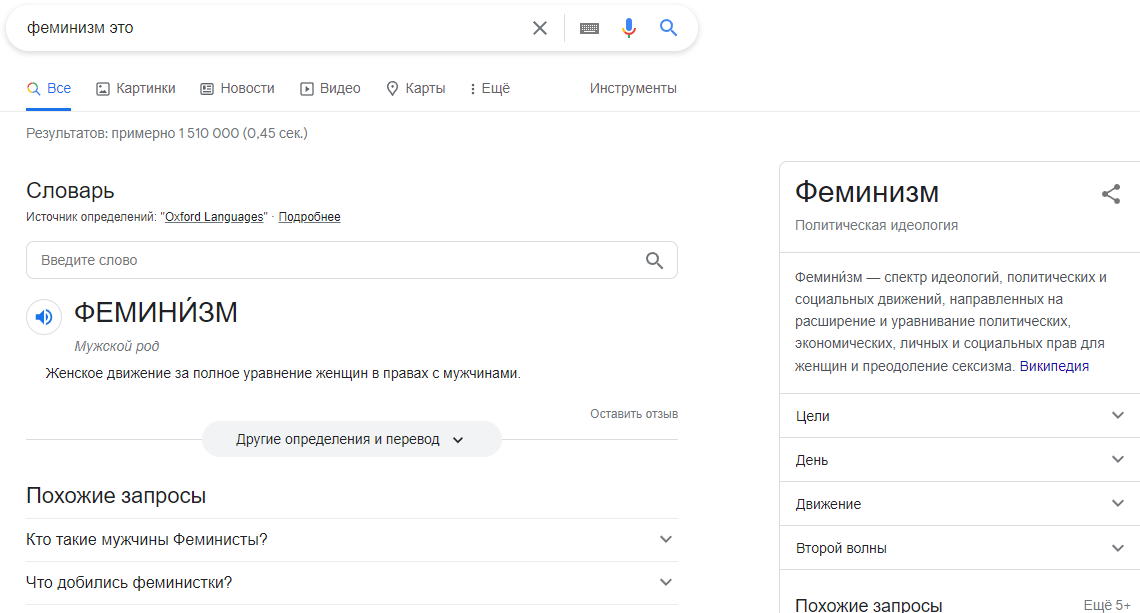Expand question Кто такие мужчины Феминисты?

pos(666,540)
